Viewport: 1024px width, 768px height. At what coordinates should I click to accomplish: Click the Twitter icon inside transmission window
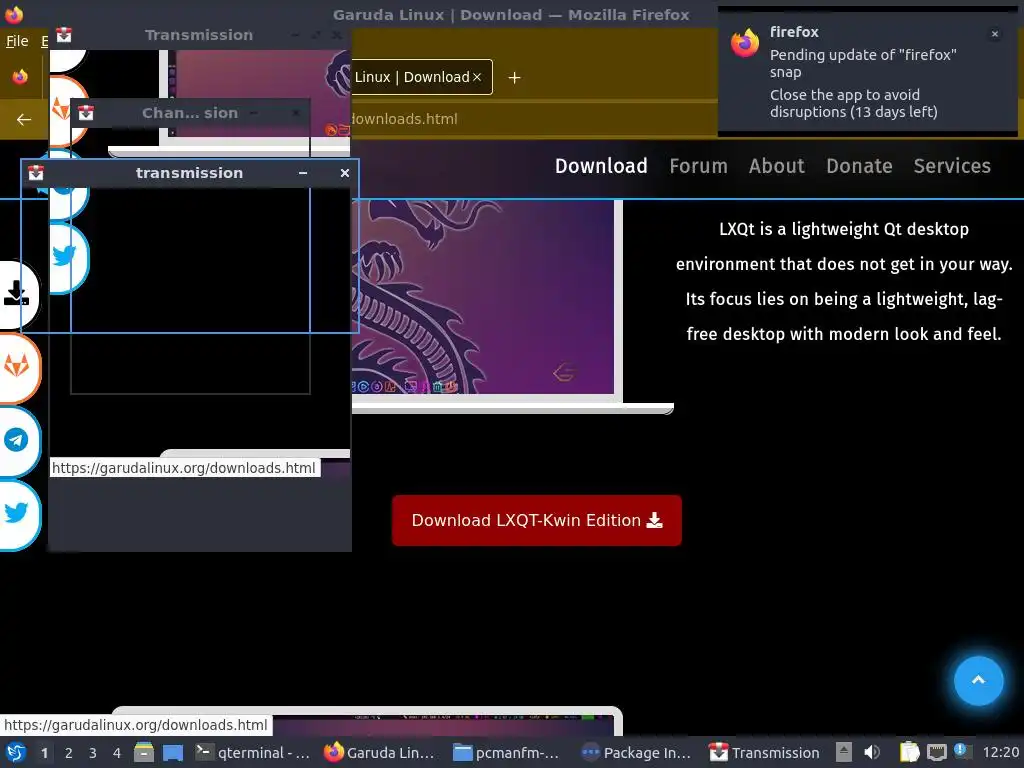click(x=65, y=256)
